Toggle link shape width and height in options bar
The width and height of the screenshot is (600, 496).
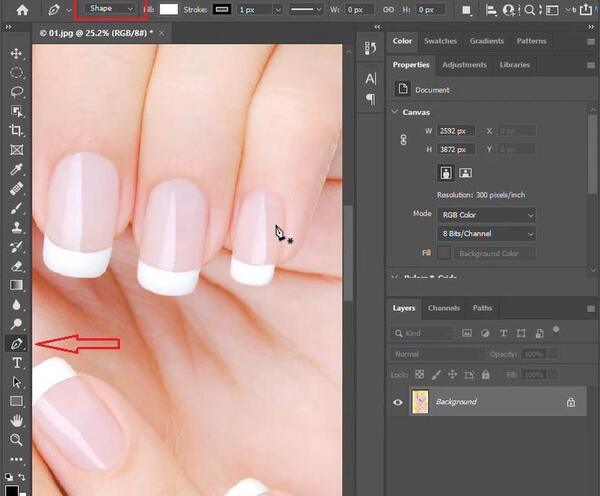pyautogui.click(x=388, y=10)
